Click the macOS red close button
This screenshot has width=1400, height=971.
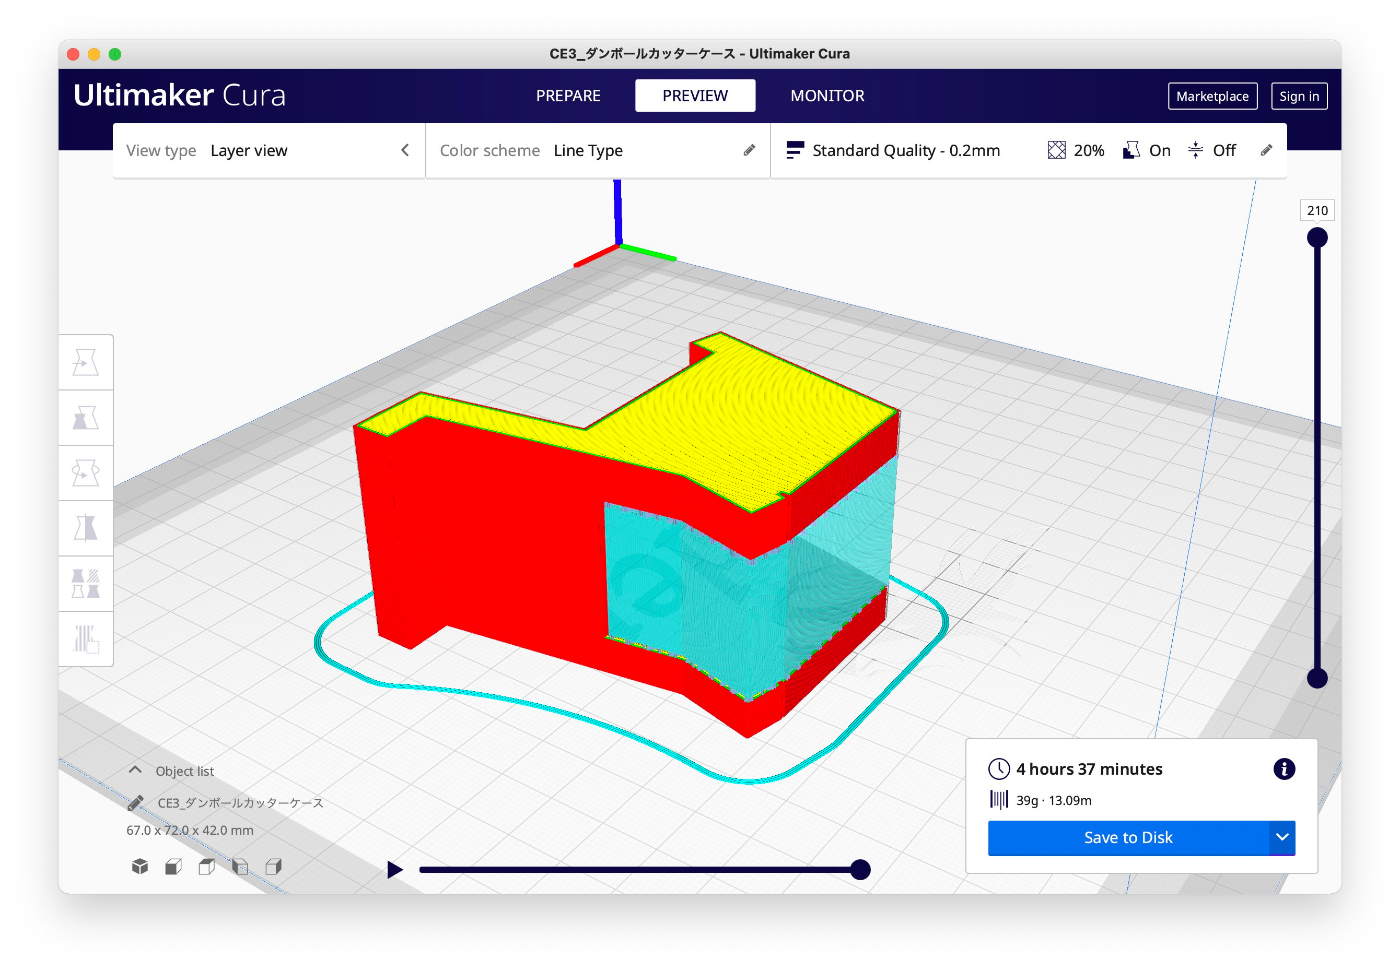point(73,54)
